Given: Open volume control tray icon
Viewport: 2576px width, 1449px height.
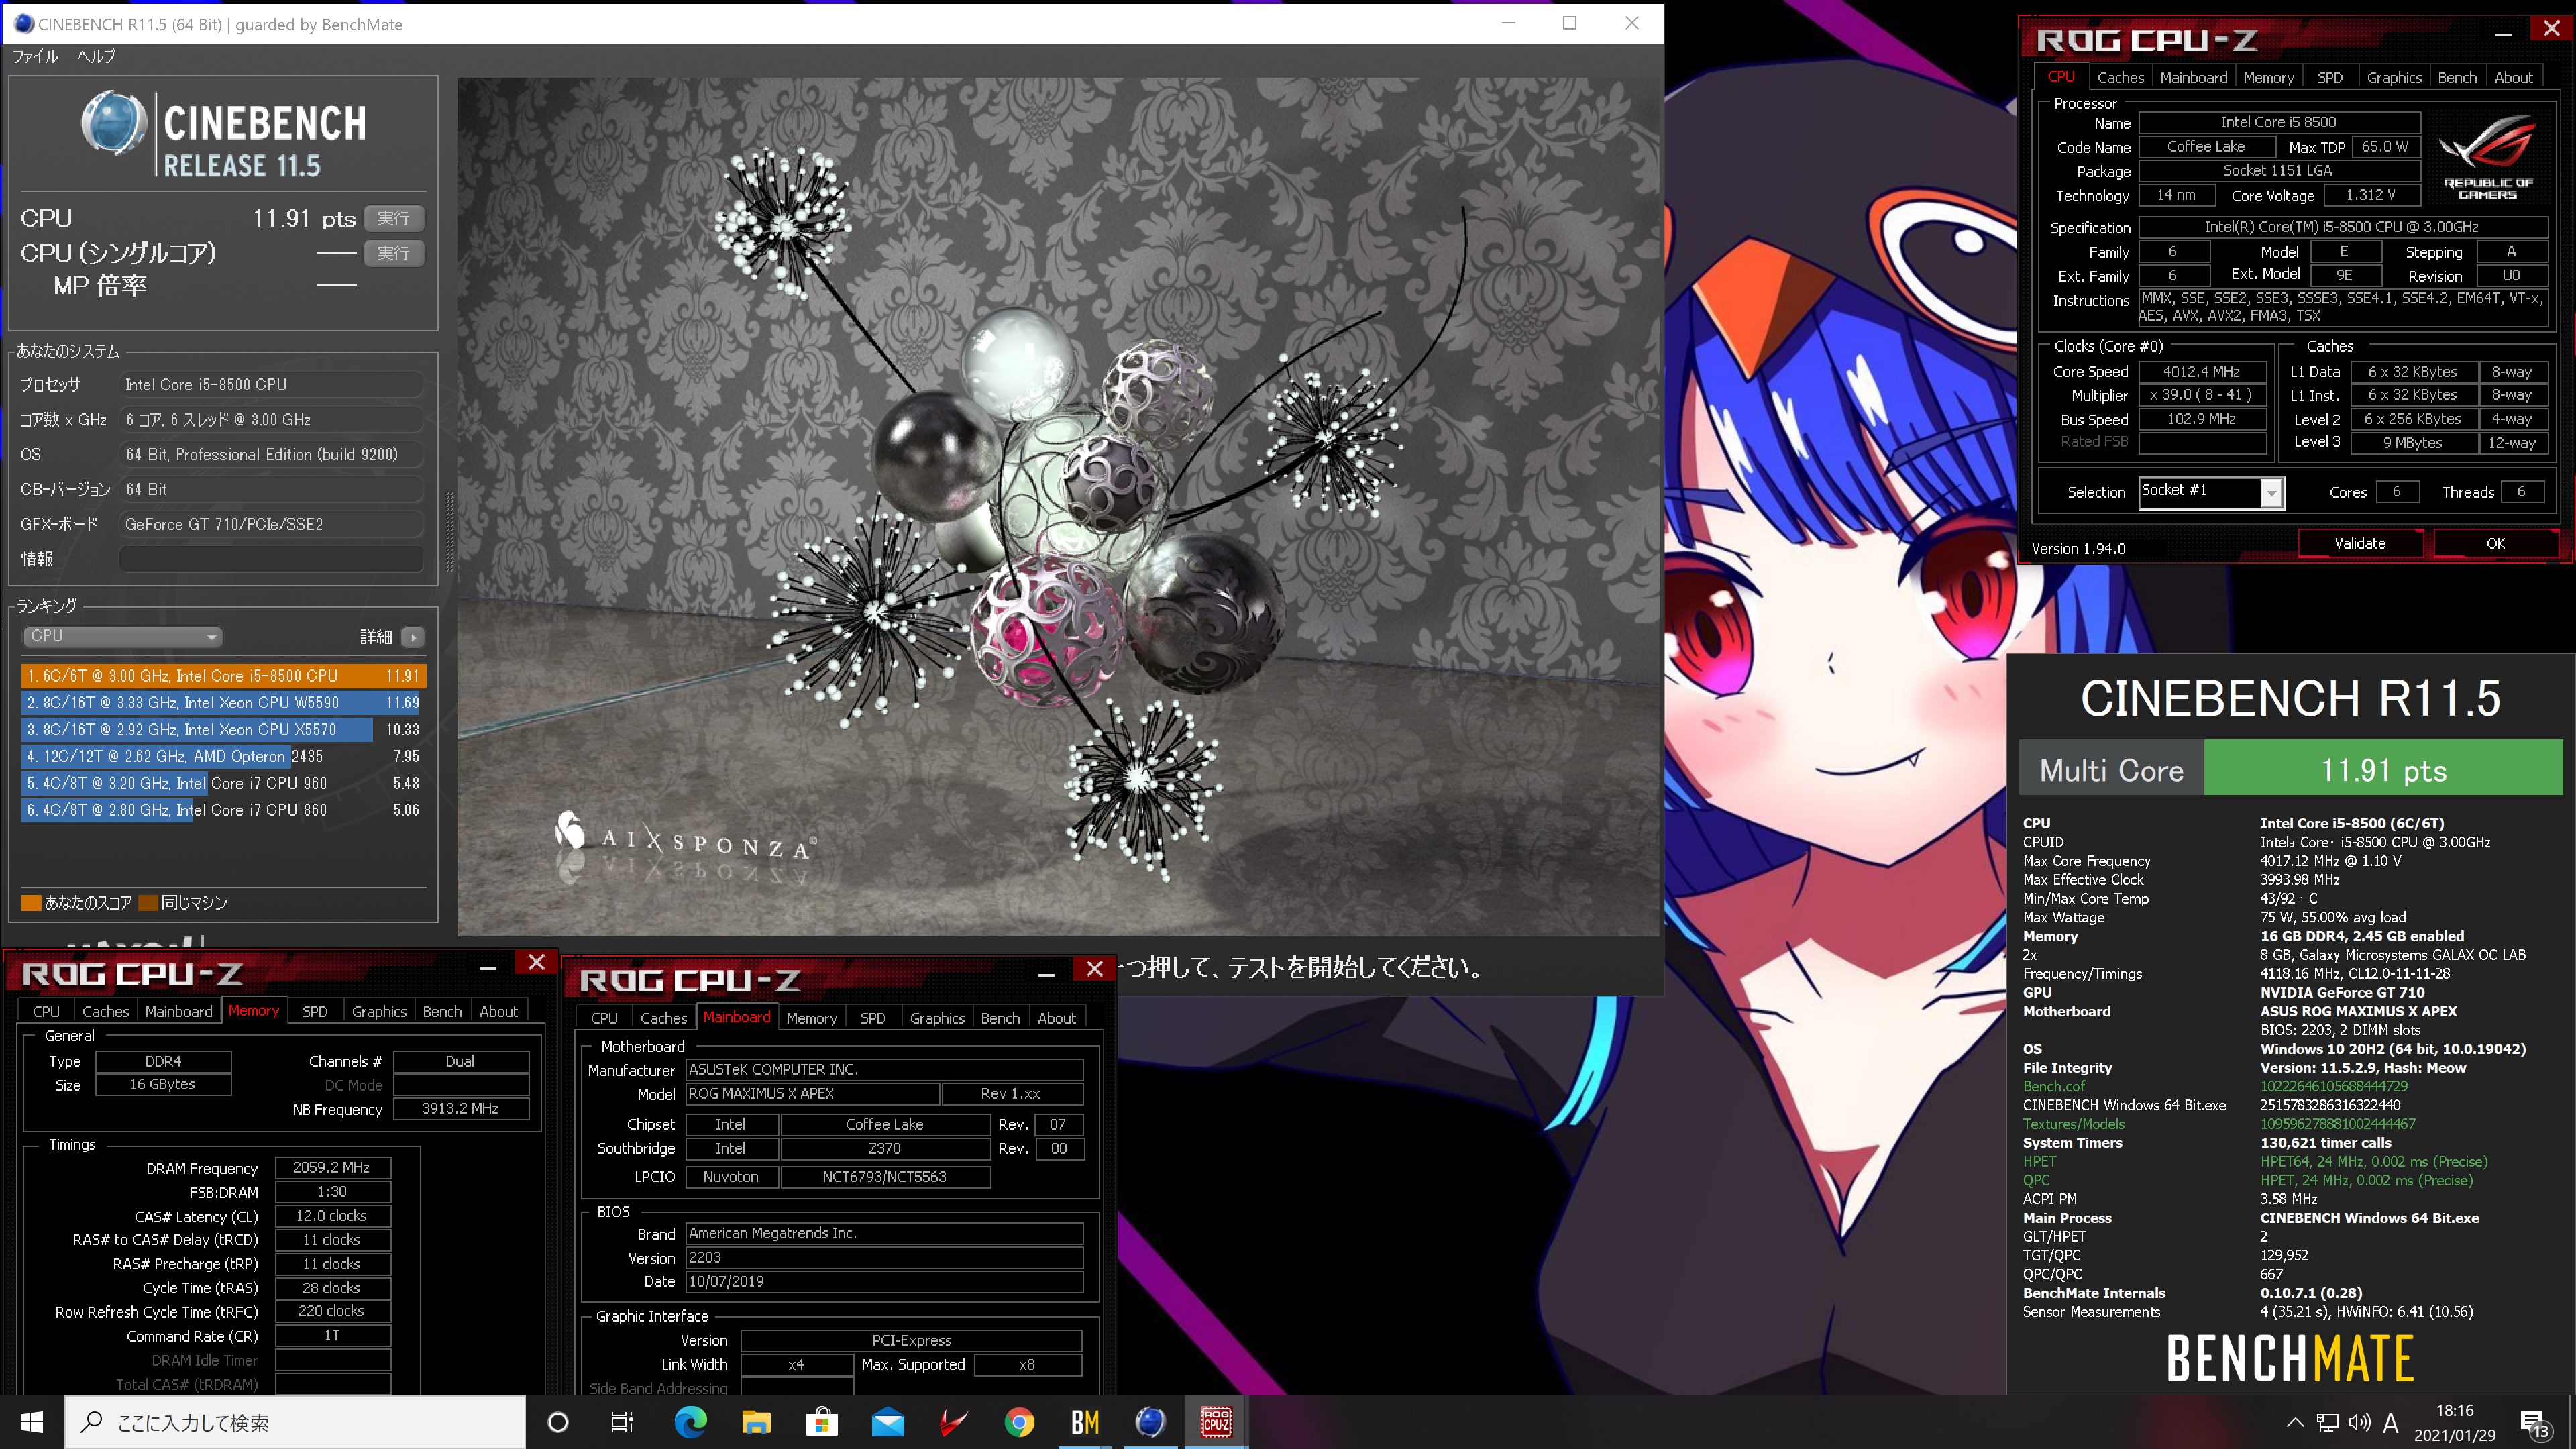Looking at the screenshot, I should [2359, 1422].
